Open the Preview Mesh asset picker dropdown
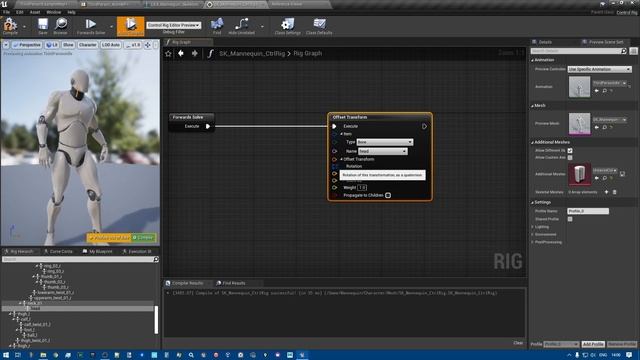Image resolution: width=640 pixels, height=360 pixels. click(x=610, y=120)
